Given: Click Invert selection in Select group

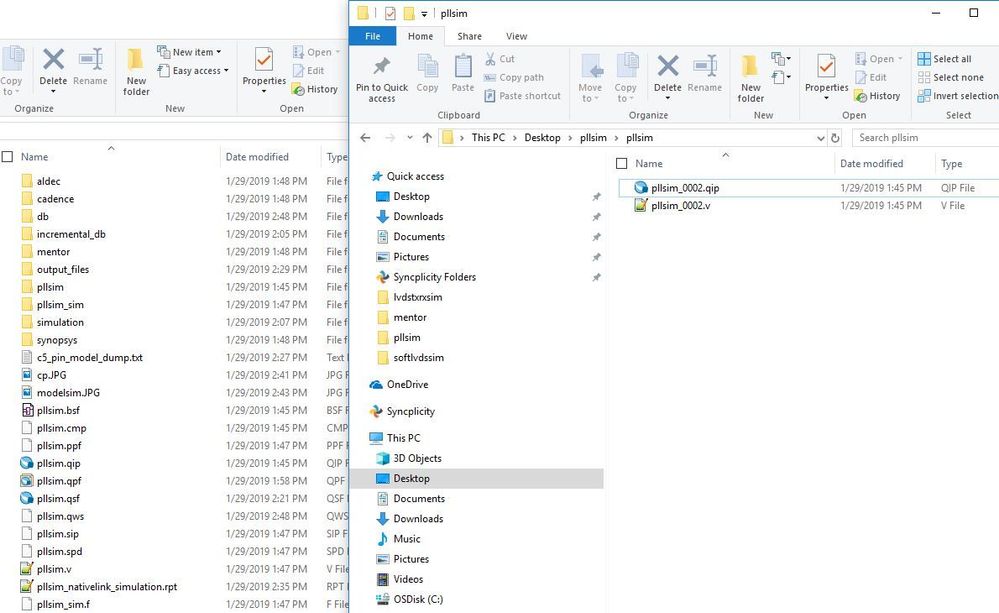Looking at the screenshot, I should point(958,96).
